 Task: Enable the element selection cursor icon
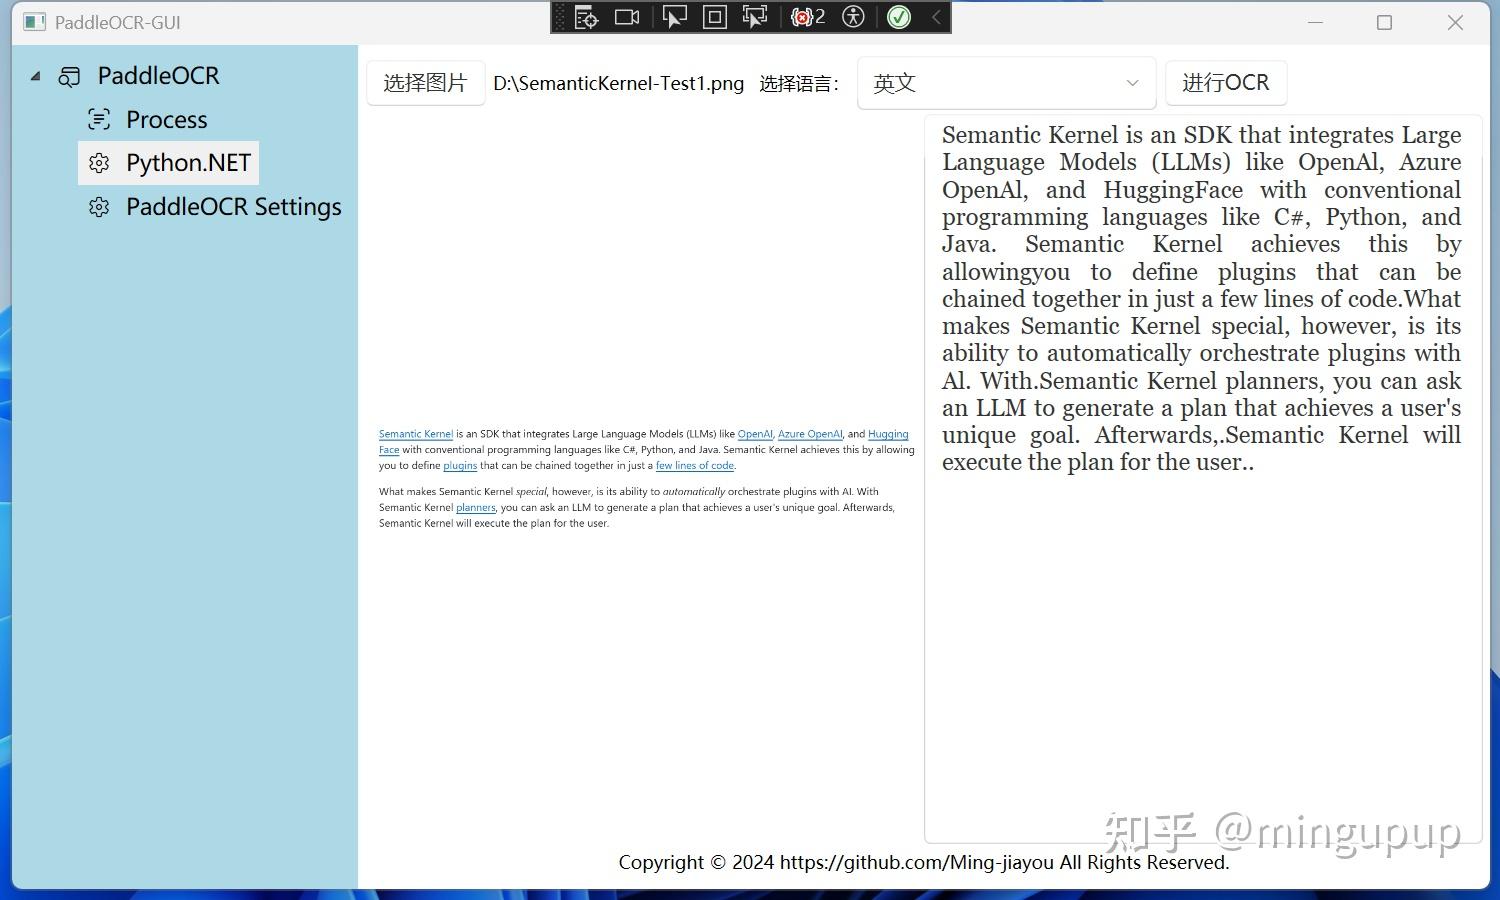coord(675,17)
